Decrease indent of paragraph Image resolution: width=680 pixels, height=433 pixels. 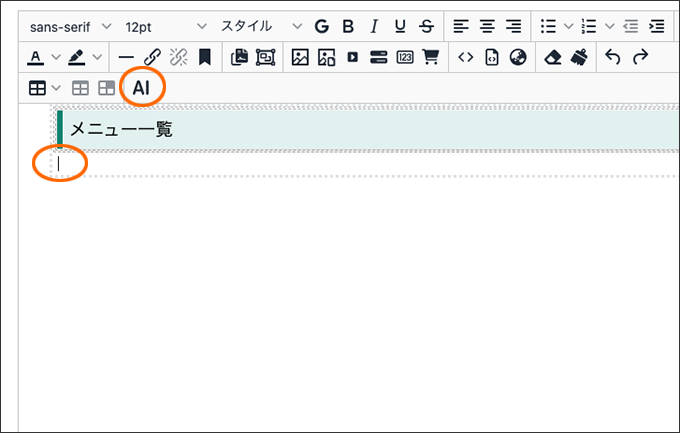click(x=631, y=27)
